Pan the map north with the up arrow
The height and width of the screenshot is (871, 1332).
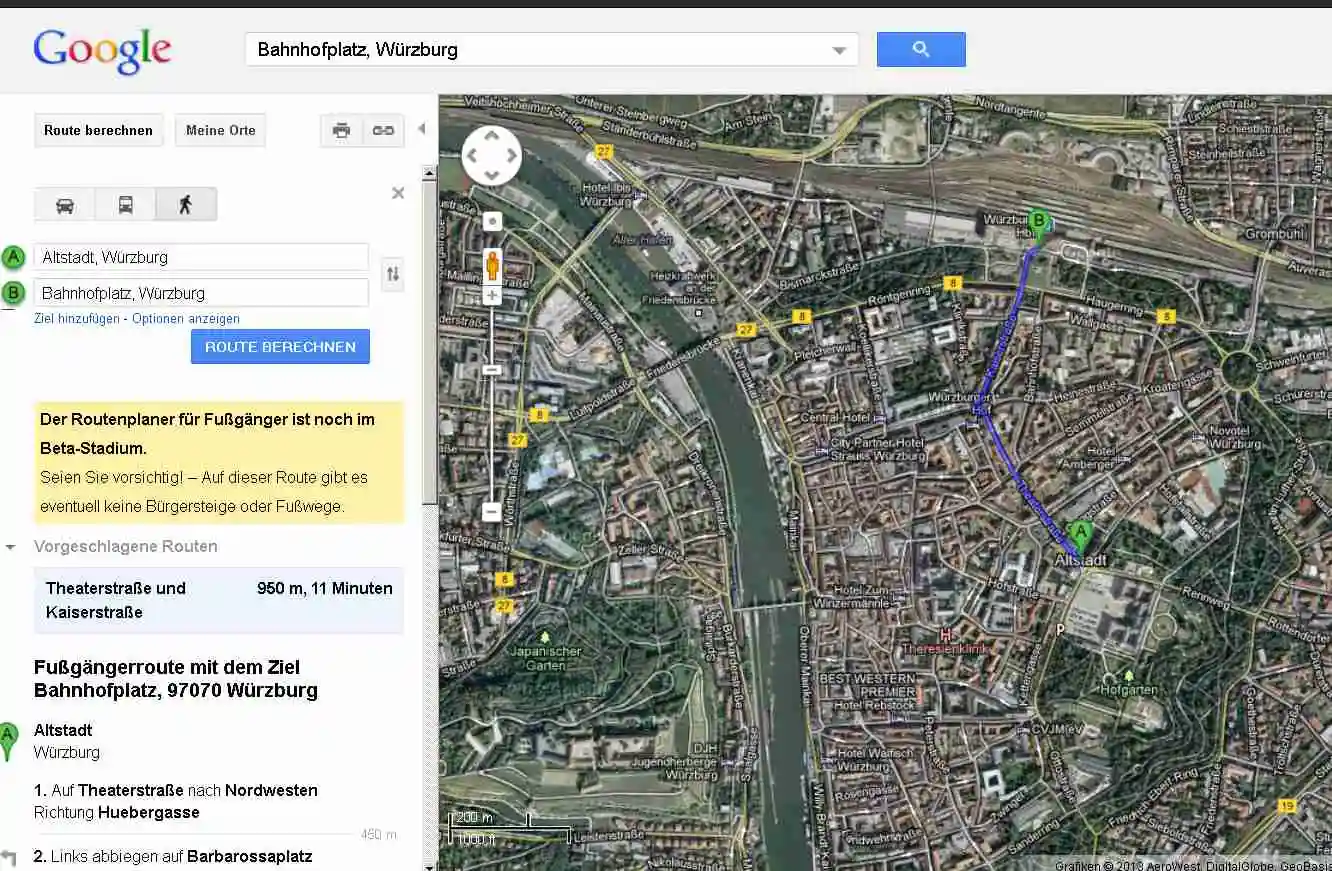pos(492,138)
